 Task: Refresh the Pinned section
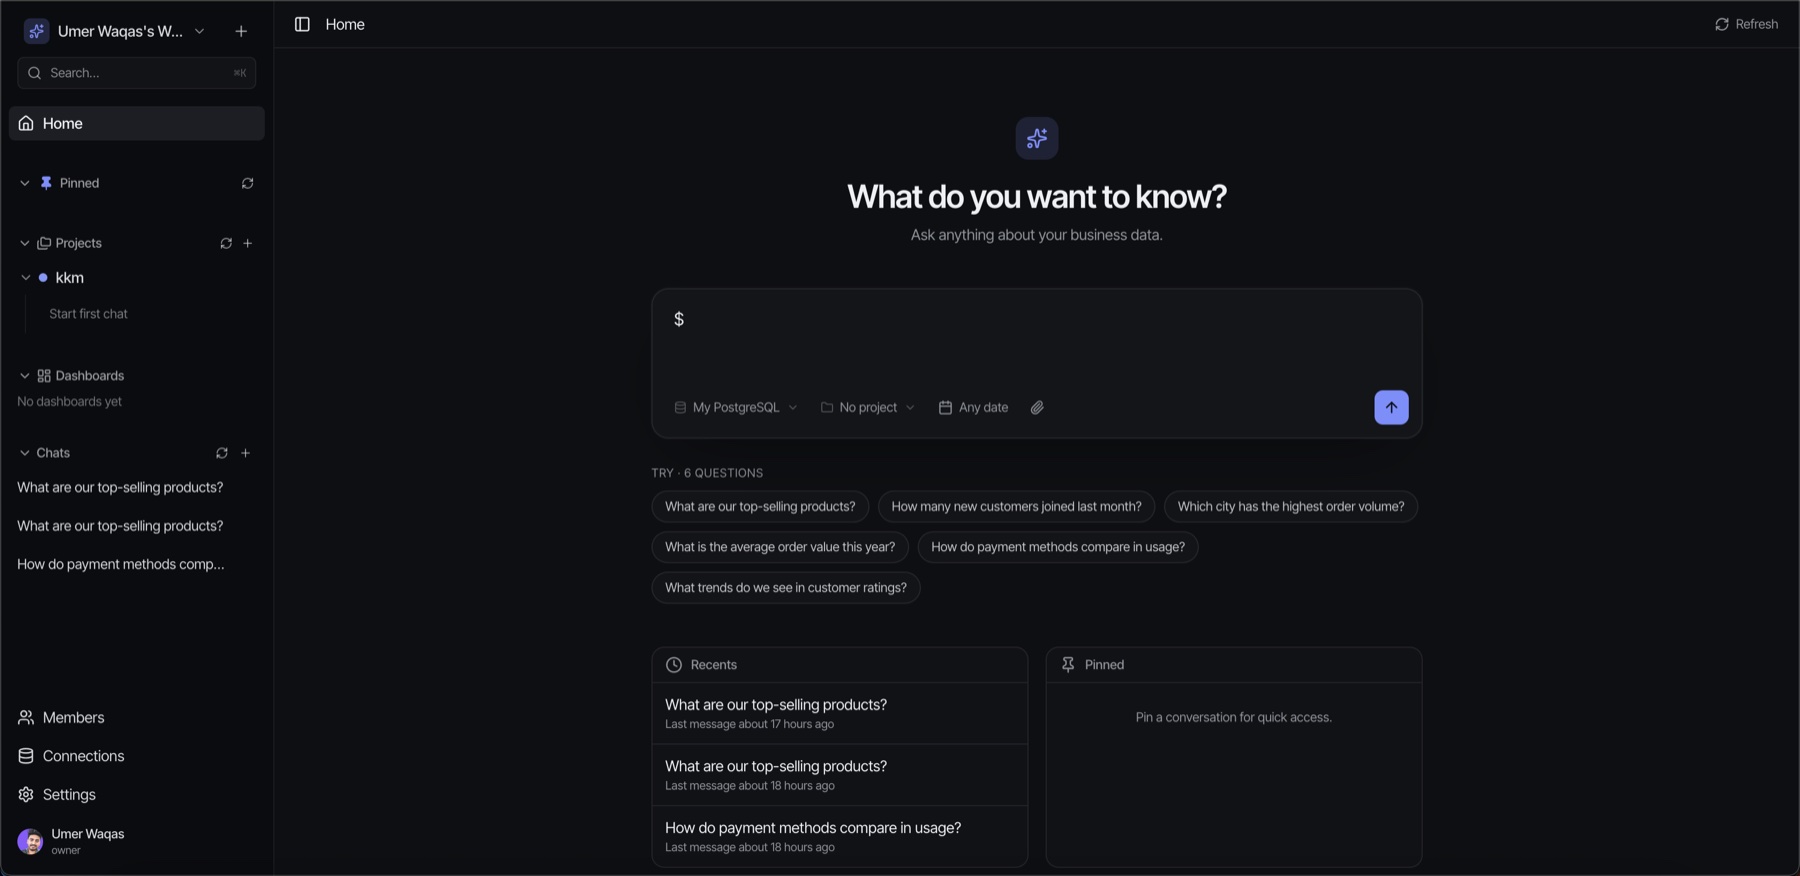point(248,183)
